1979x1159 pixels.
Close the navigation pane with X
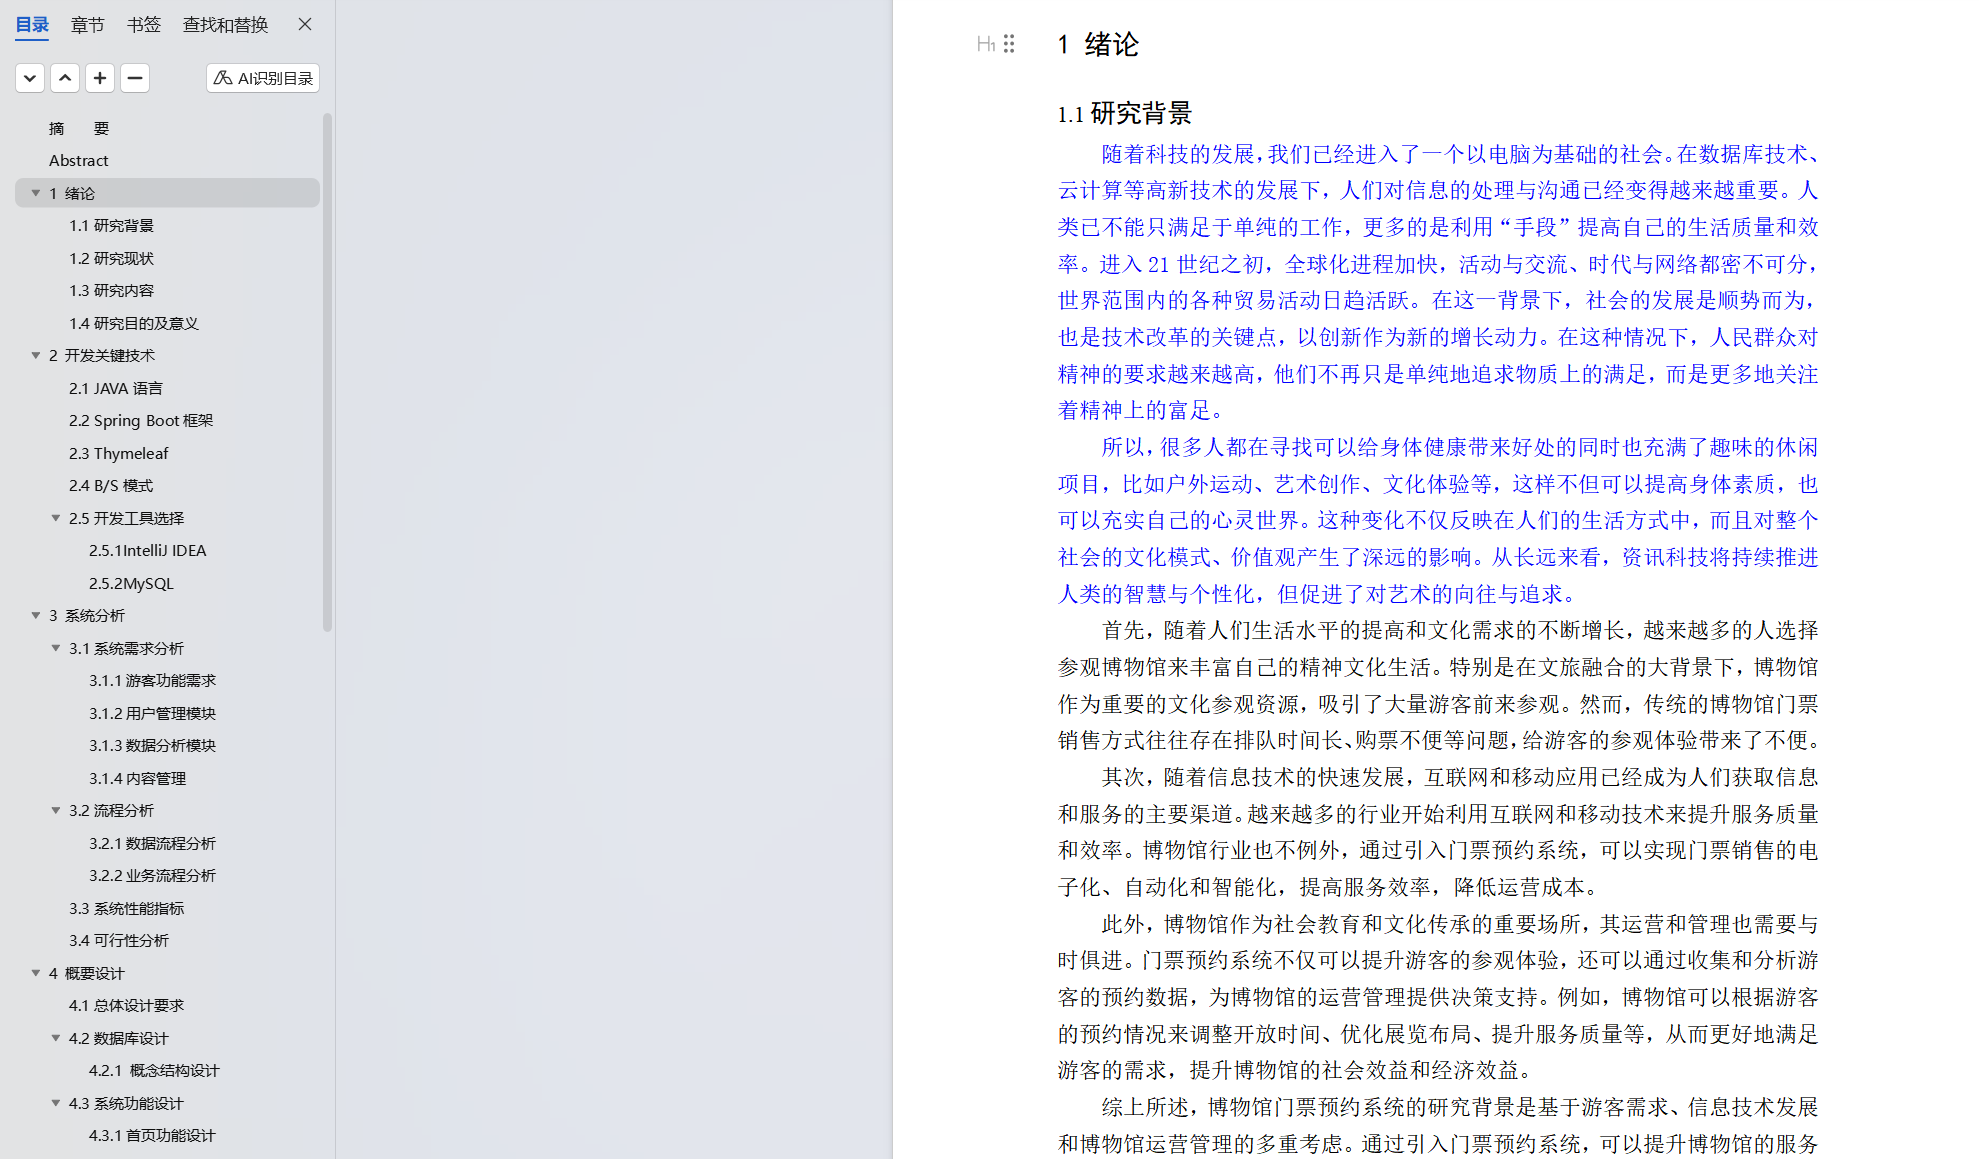[305, 24]
